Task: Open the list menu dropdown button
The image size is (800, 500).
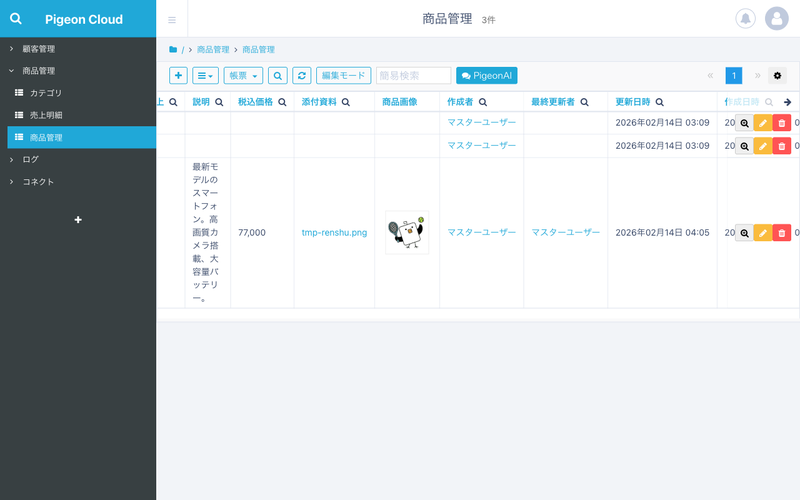Action: click(205, 76)
